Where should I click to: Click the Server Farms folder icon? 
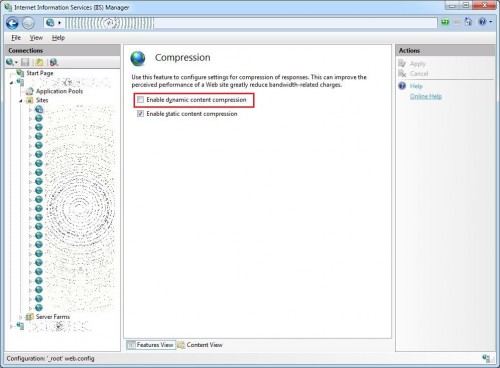[x=30, y=317]
